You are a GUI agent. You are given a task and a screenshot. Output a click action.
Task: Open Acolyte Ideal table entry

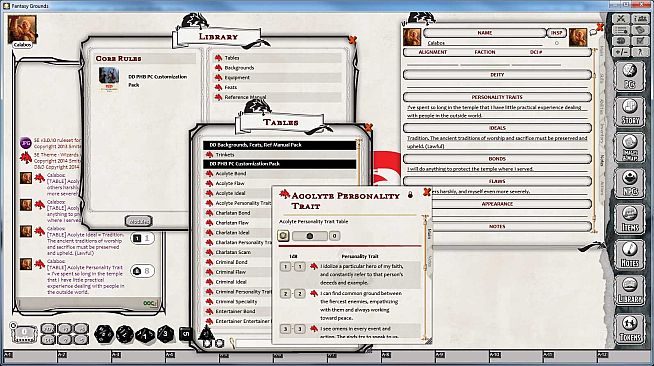[x=230, y=193]
